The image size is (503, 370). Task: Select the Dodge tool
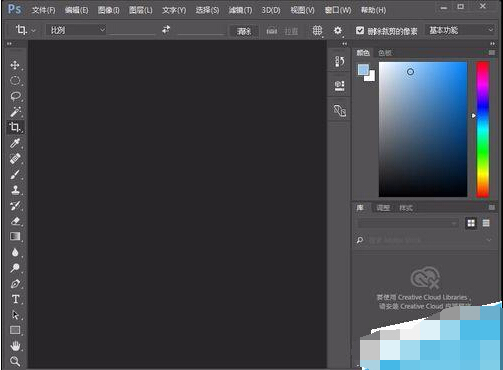[15, 268]
